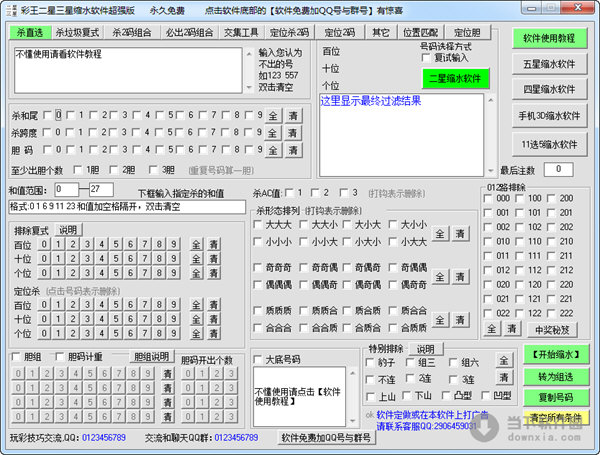The height and width of the screenshot is (455, 600).
Task: Click top input box scrollbar up arrow
Action: pyautogui.click(x=249, y=54)
